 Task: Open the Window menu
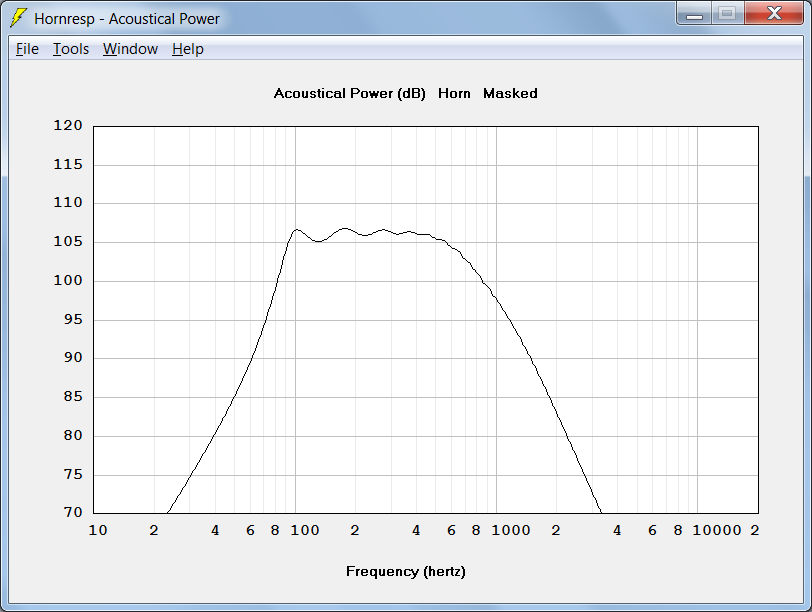130,49
